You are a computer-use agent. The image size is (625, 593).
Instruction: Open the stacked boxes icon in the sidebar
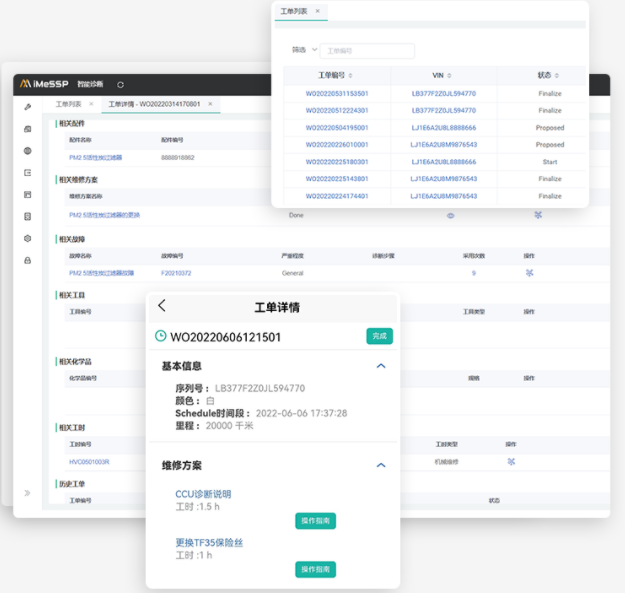pyautogui.click(x=28, y=129)
